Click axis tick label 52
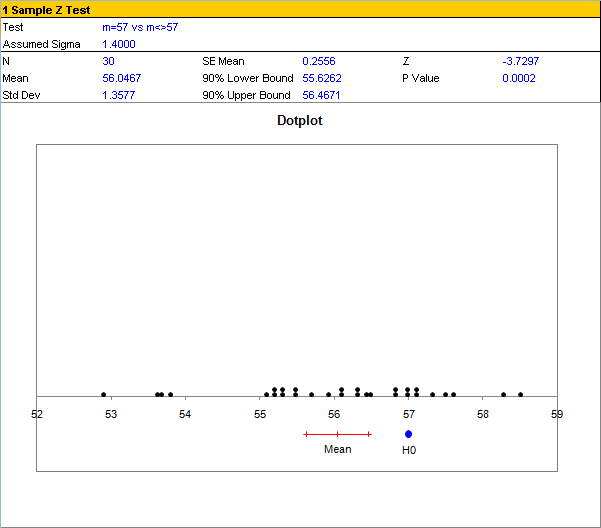601x528 pixels. coord(37,414)
